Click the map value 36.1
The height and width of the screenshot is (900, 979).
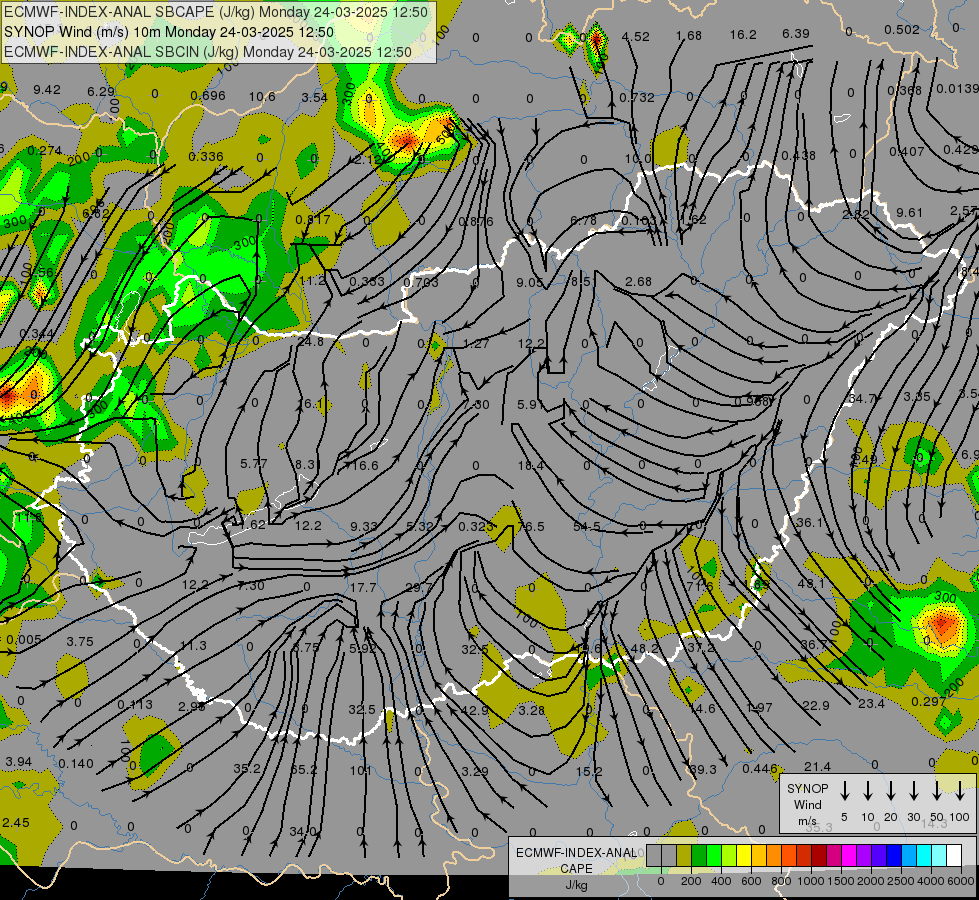tap(809, 522)
